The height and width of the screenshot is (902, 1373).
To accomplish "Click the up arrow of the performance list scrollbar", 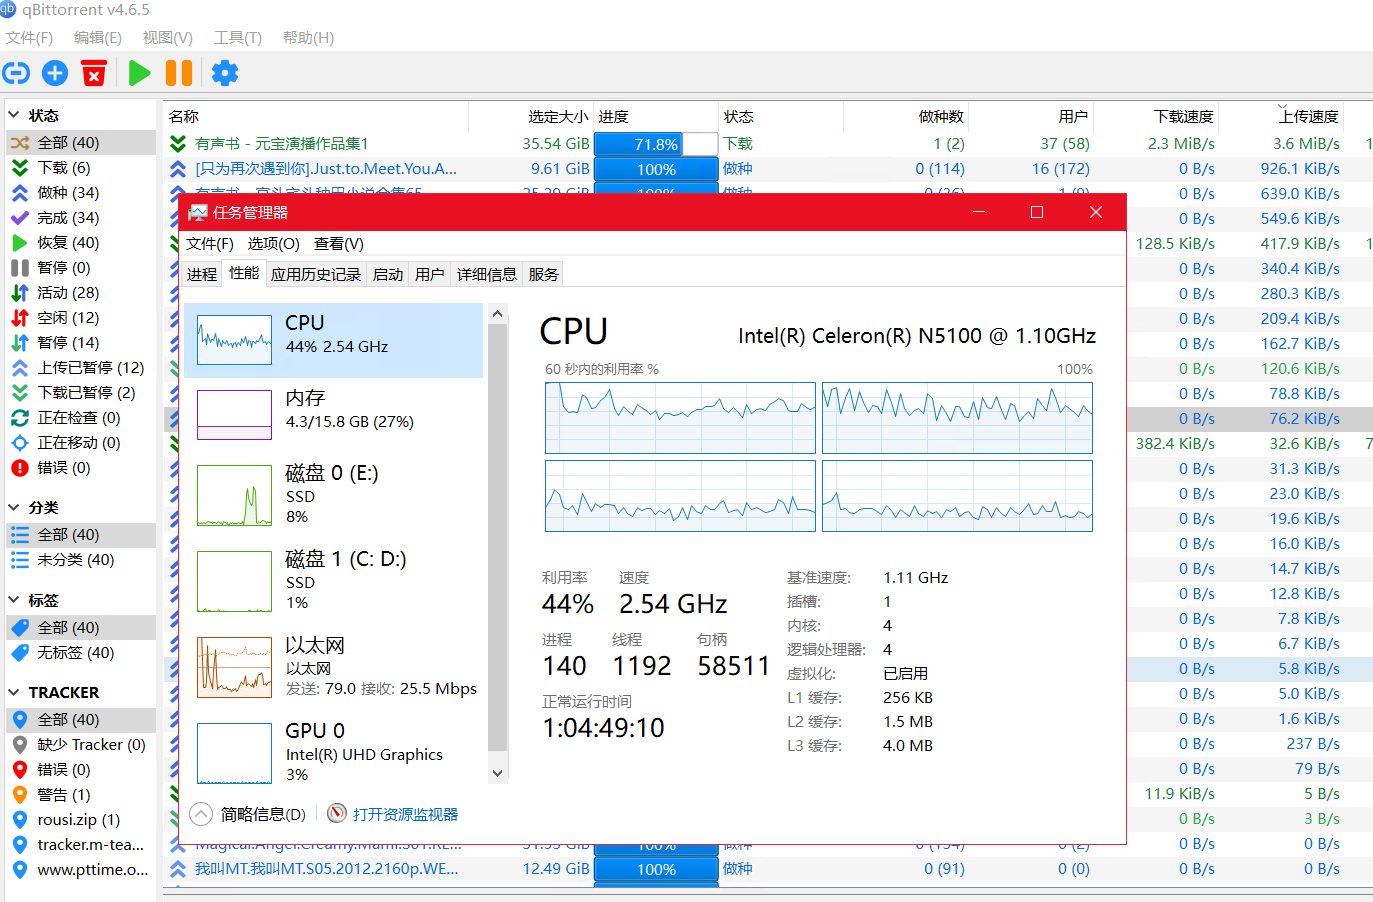I will [x=497, y=314].
